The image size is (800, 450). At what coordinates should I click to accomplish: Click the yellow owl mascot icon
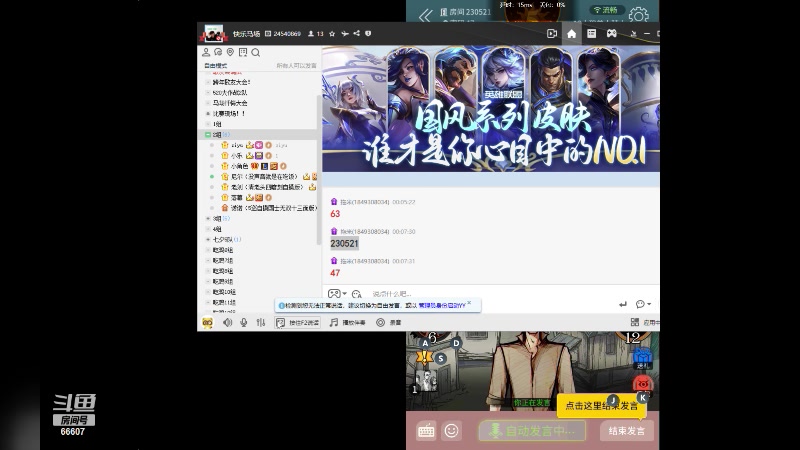click(207, 322)
